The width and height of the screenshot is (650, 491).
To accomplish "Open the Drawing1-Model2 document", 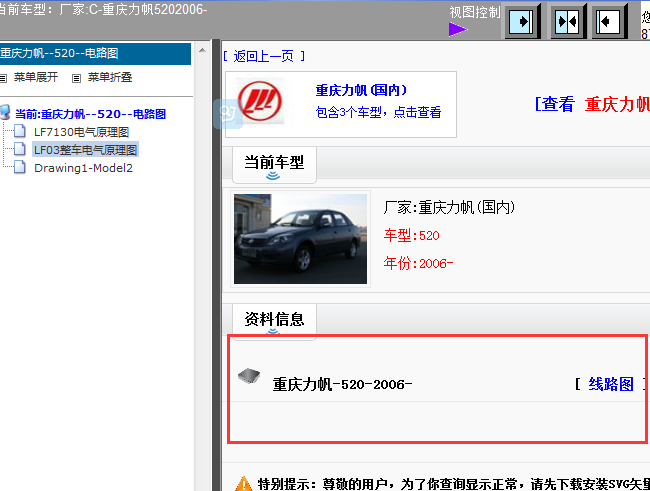I will (x=83, y=168).
